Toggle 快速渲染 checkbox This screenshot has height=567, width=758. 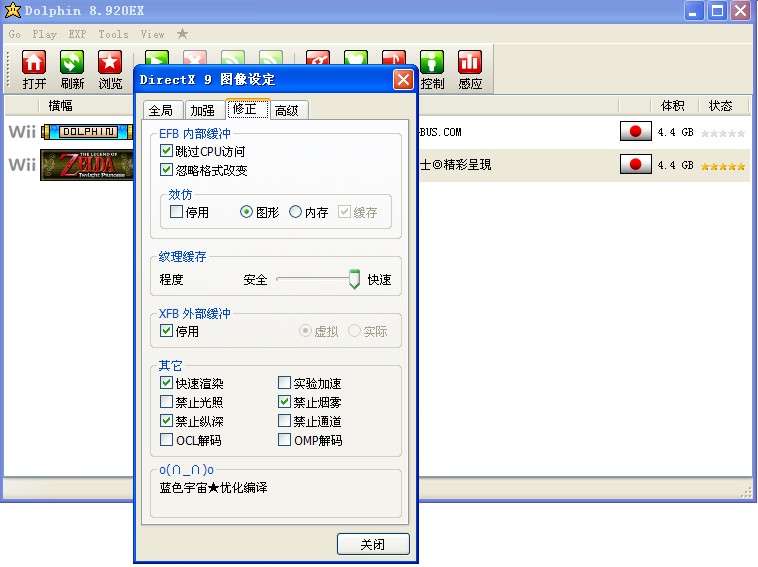click(166, 383)
